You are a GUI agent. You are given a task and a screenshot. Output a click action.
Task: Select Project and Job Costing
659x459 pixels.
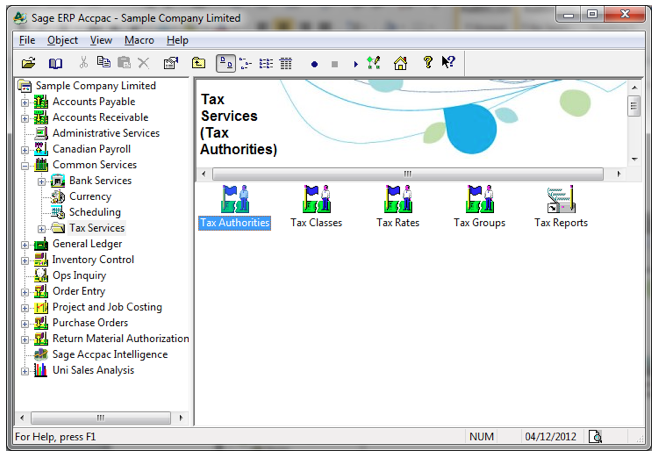[x=107, y=307]
